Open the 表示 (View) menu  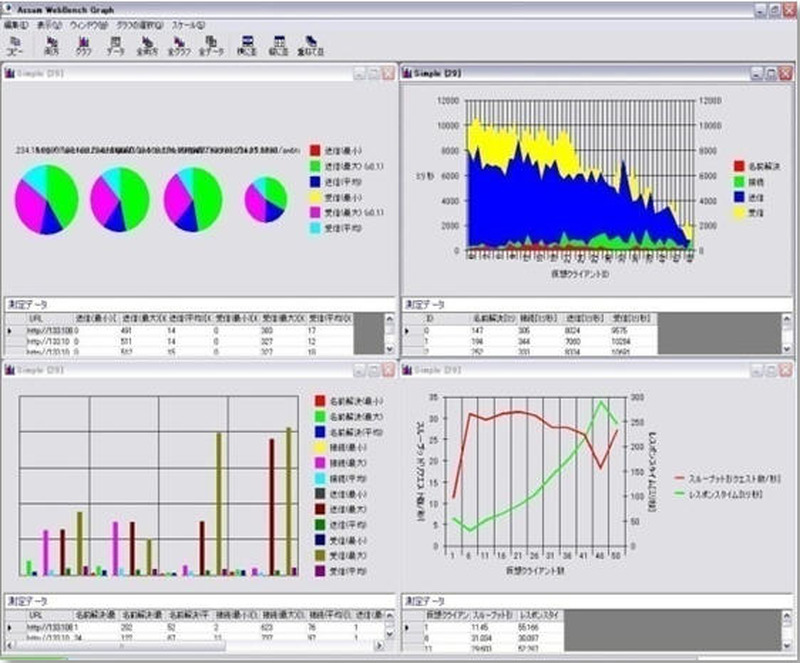coord(49,25)
